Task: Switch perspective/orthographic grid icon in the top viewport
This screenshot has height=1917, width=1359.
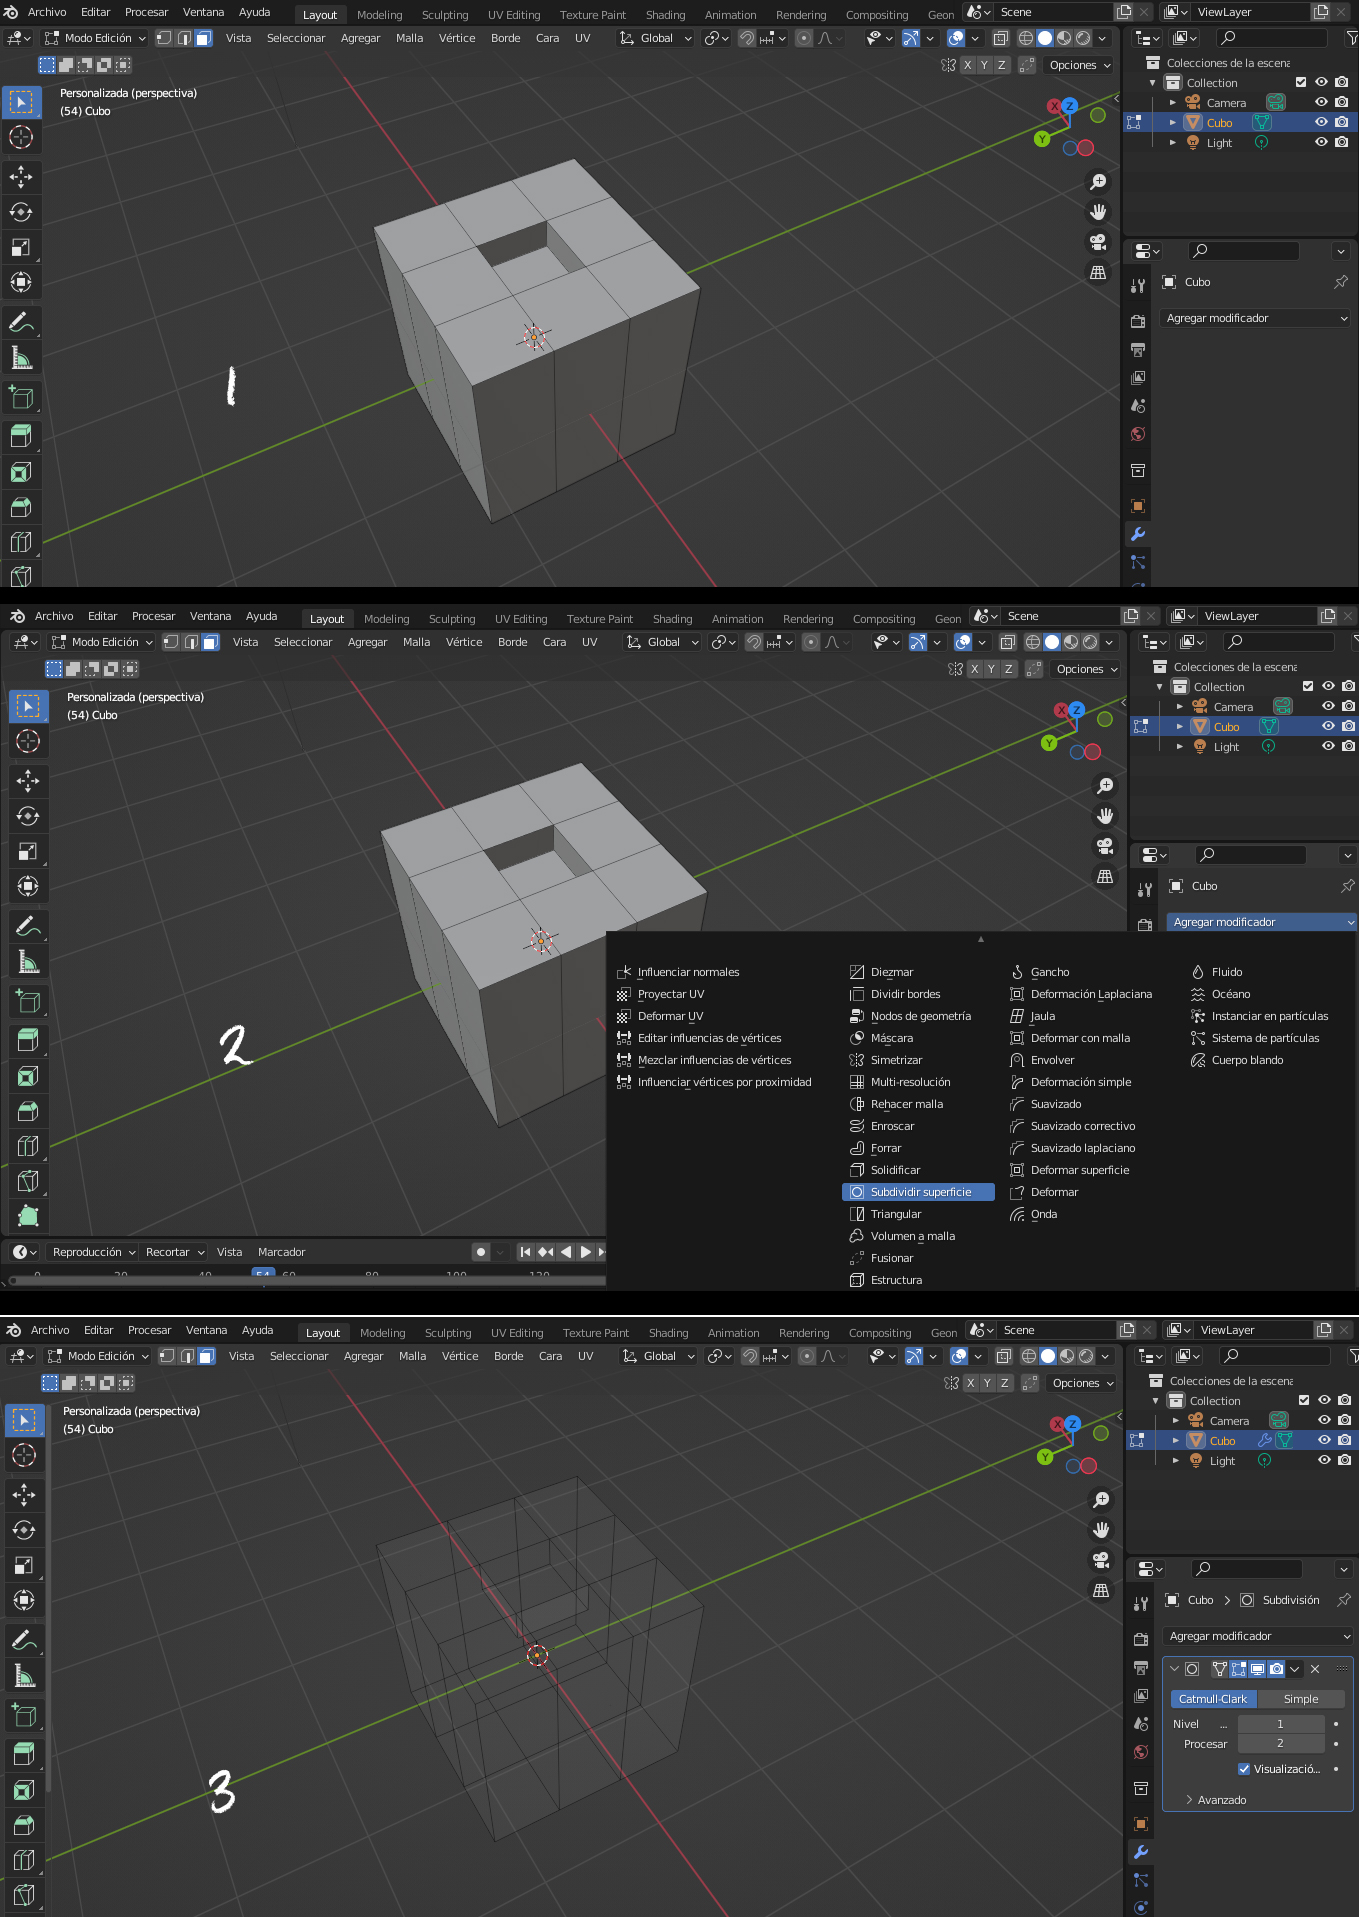Action: pyautogui.click(x=1098, y=272)
